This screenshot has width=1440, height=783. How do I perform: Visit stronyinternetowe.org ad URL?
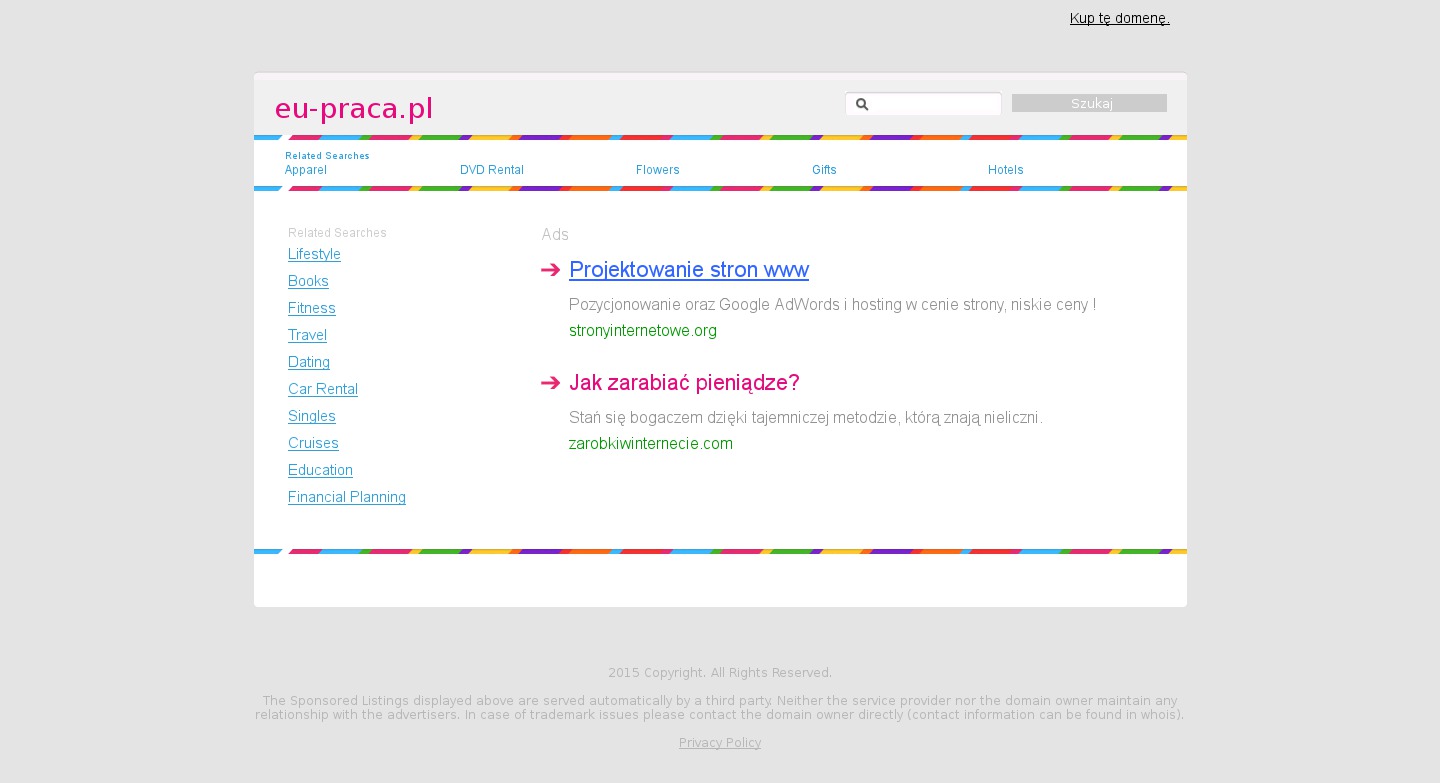tap(642, 331)
